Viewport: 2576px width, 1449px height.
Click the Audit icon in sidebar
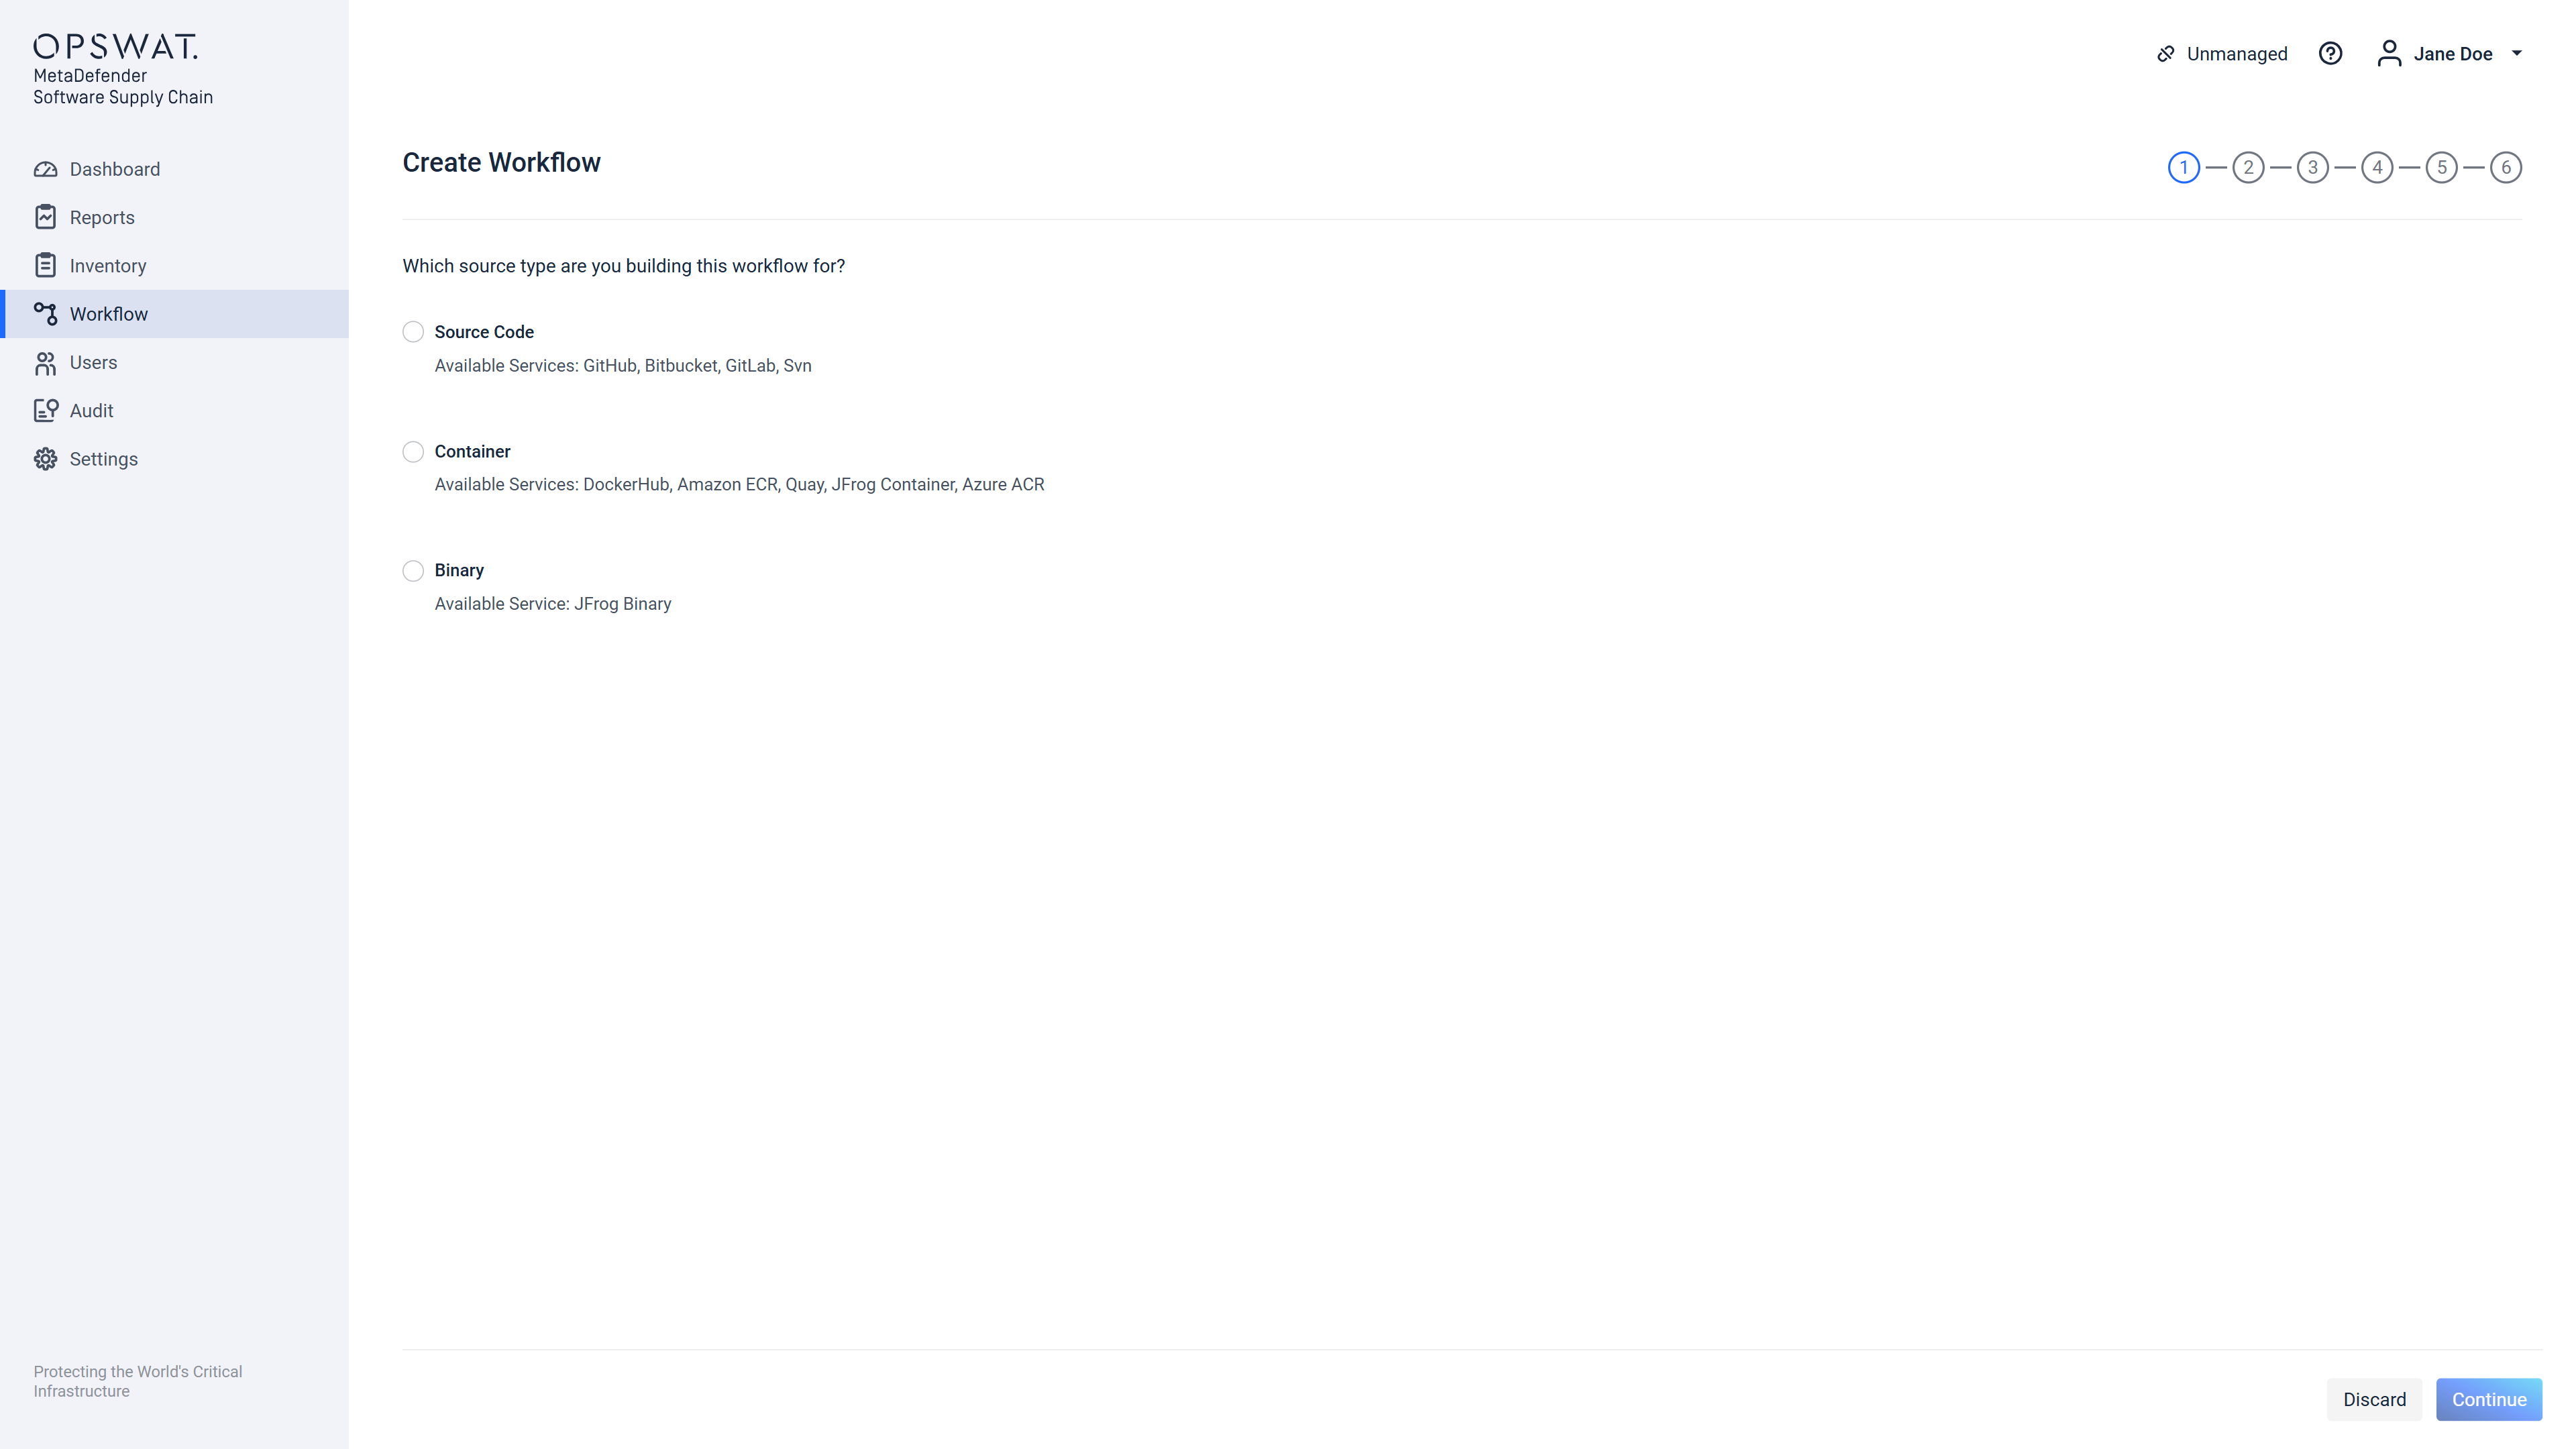click(45, 410)
